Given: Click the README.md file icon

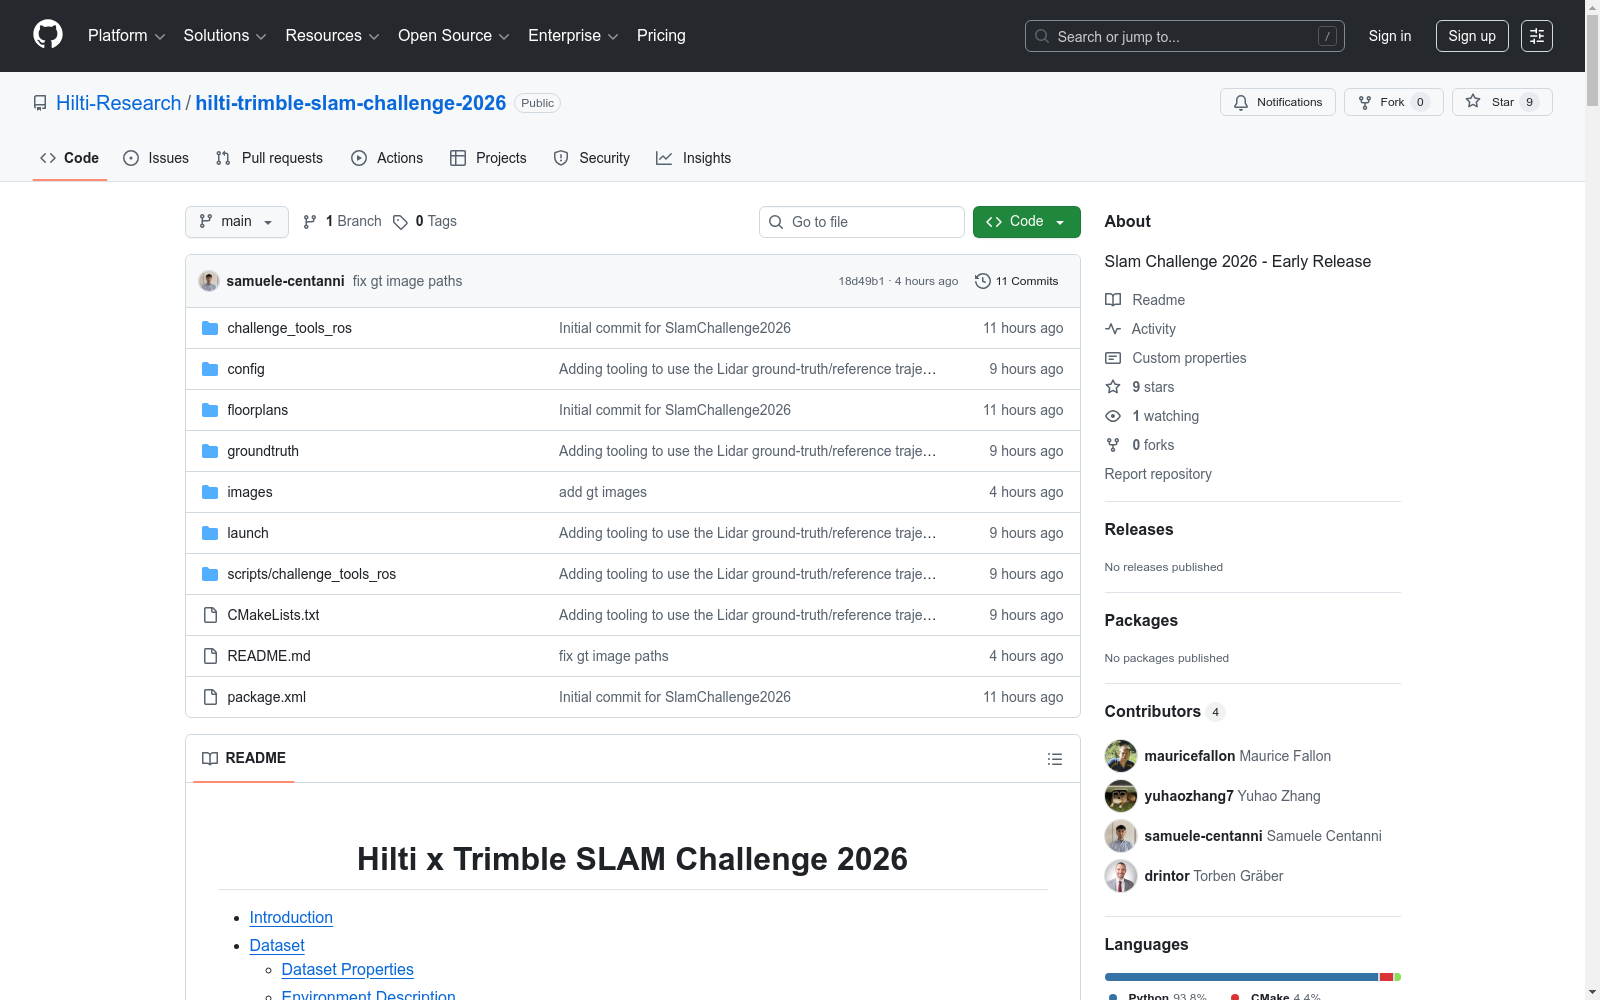Looking at the screenshot, I should [210, 656].
